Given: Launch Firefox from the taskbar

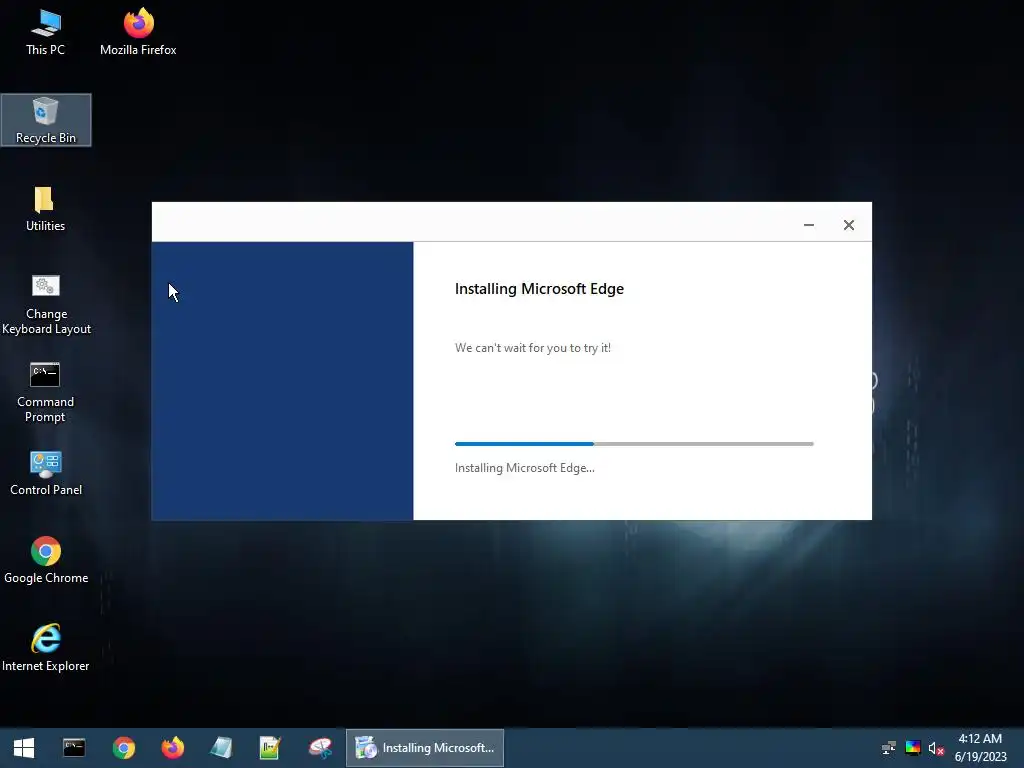Looking at the screenshot, I should (172, 748).
